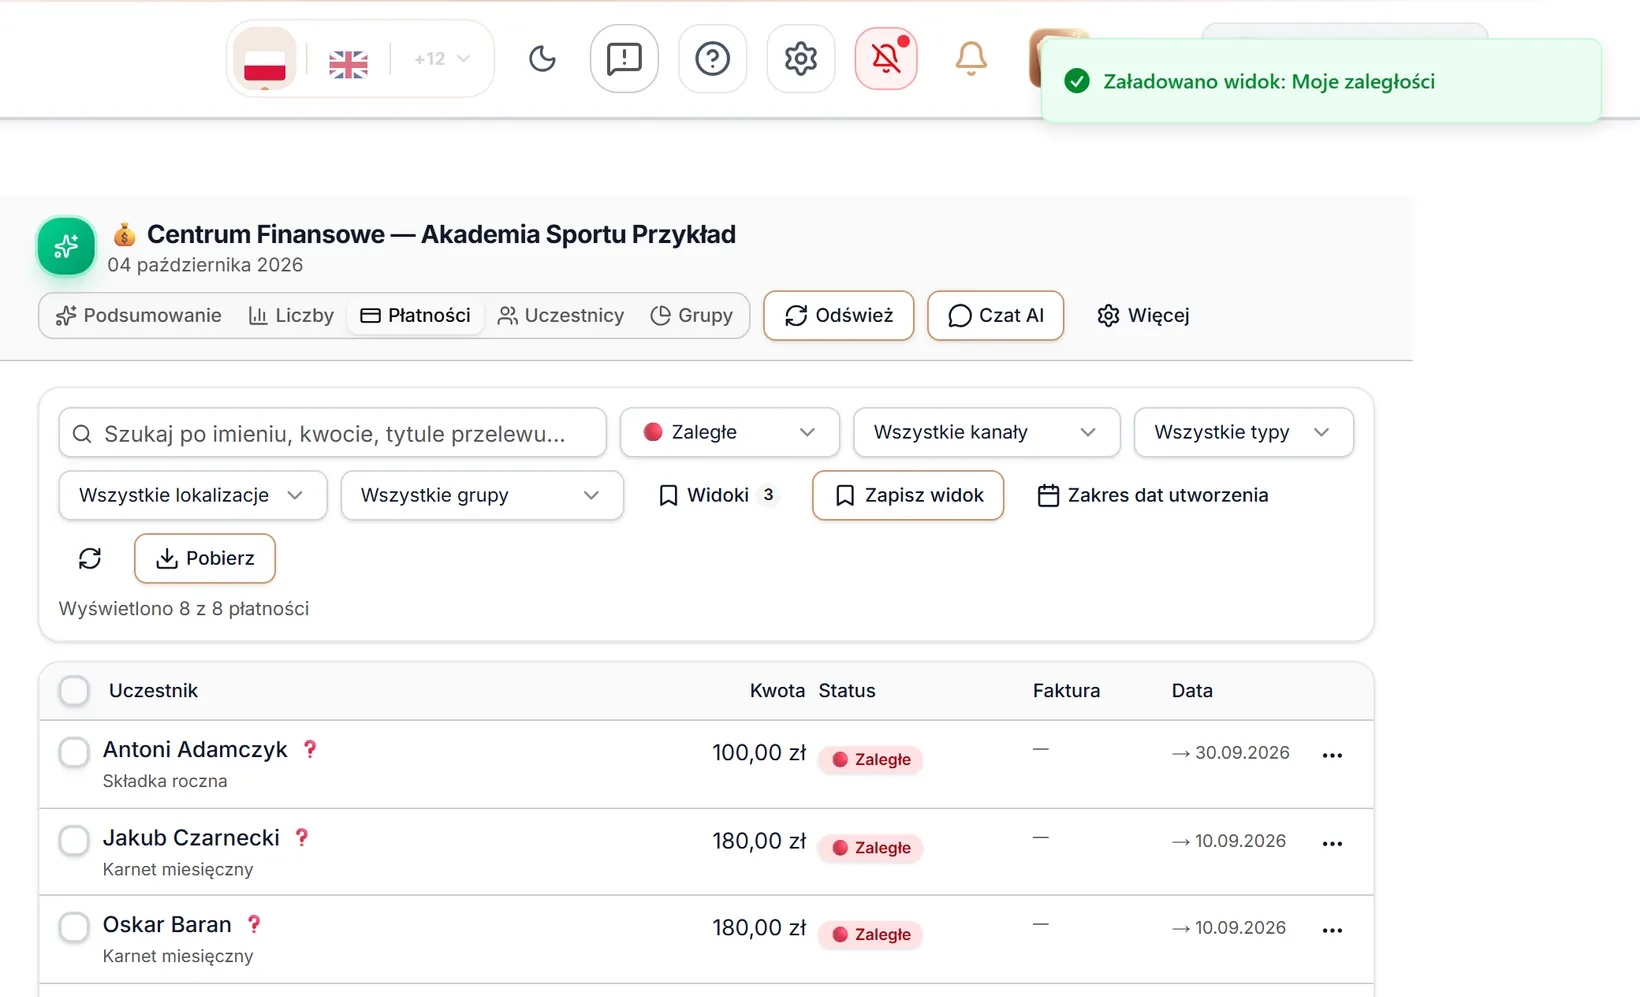
Task: Open the Wszystkie kanały dropdown
Action: 986,433
